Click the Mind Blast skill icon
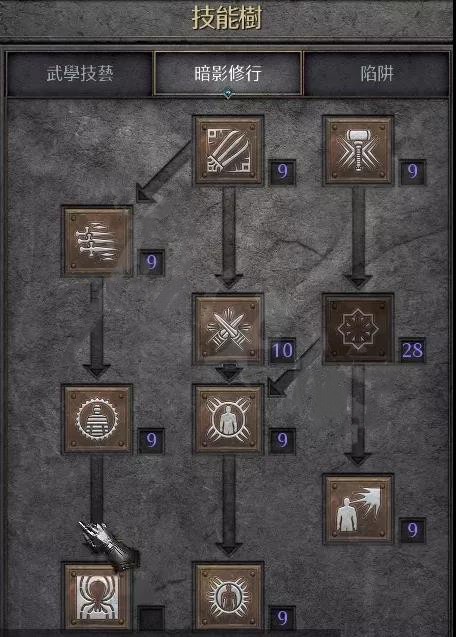456x637 pixels. coord(358,509)
